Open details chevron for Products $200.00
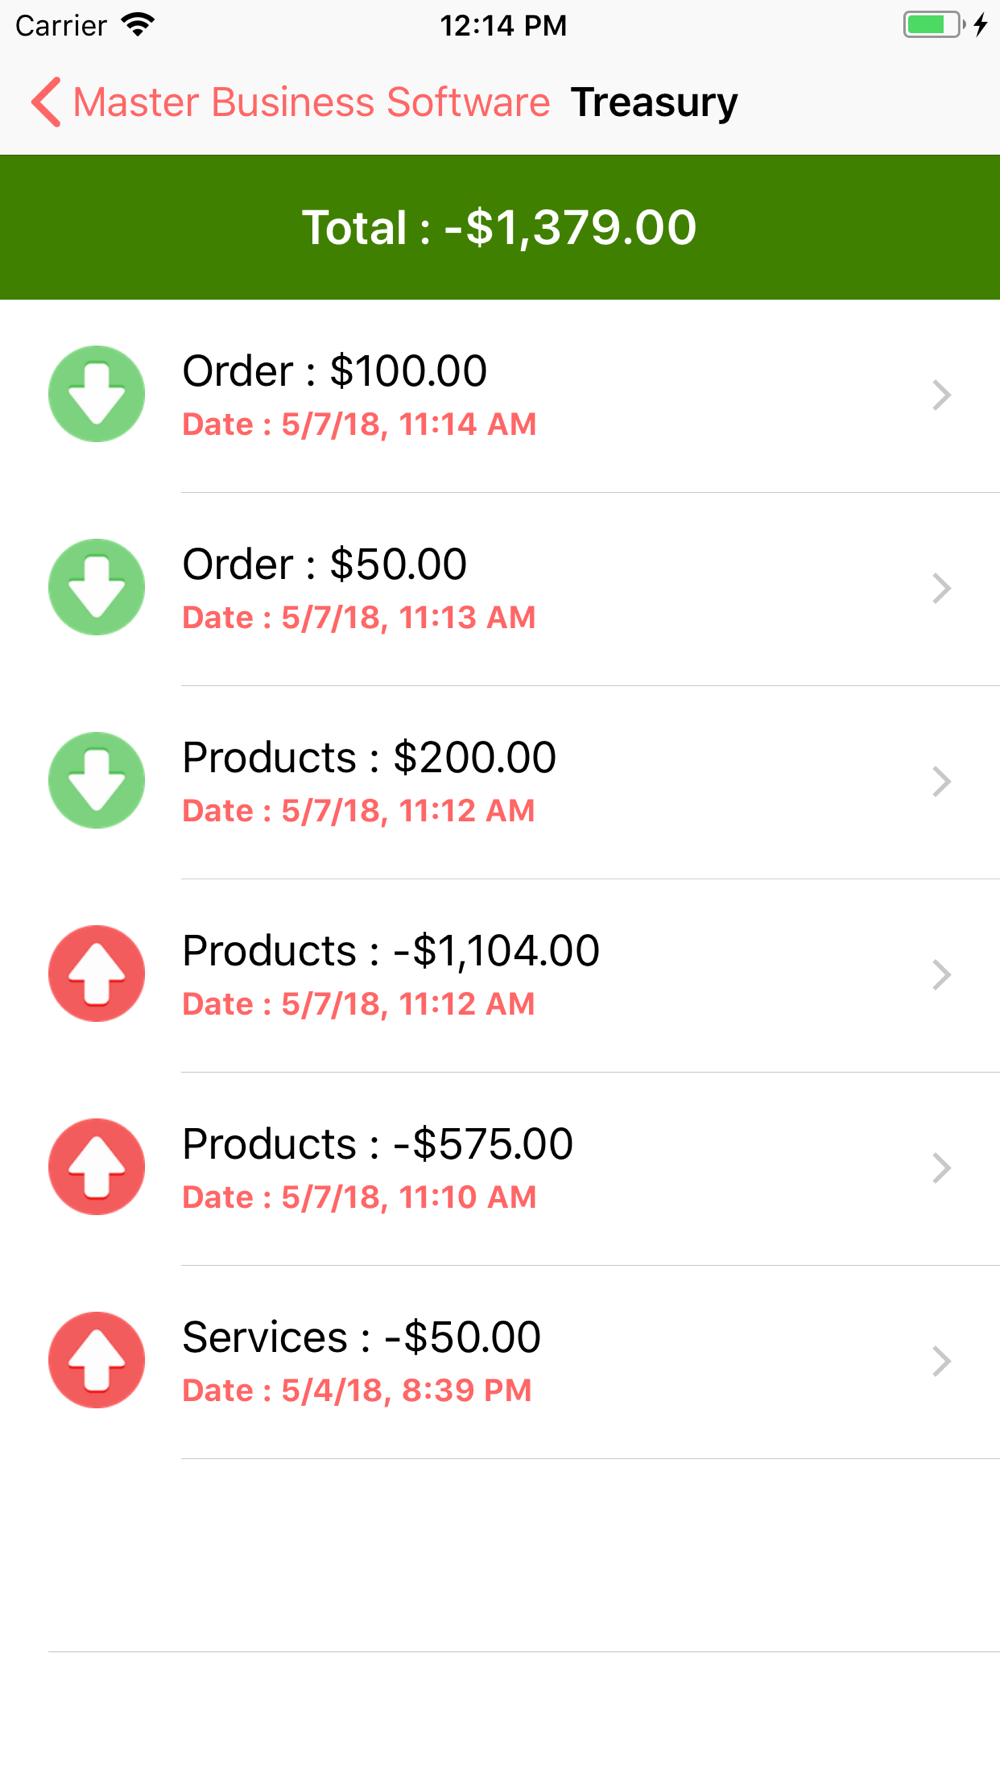This screenshot has width=1000, height=1778. click(x=940, y=781)
